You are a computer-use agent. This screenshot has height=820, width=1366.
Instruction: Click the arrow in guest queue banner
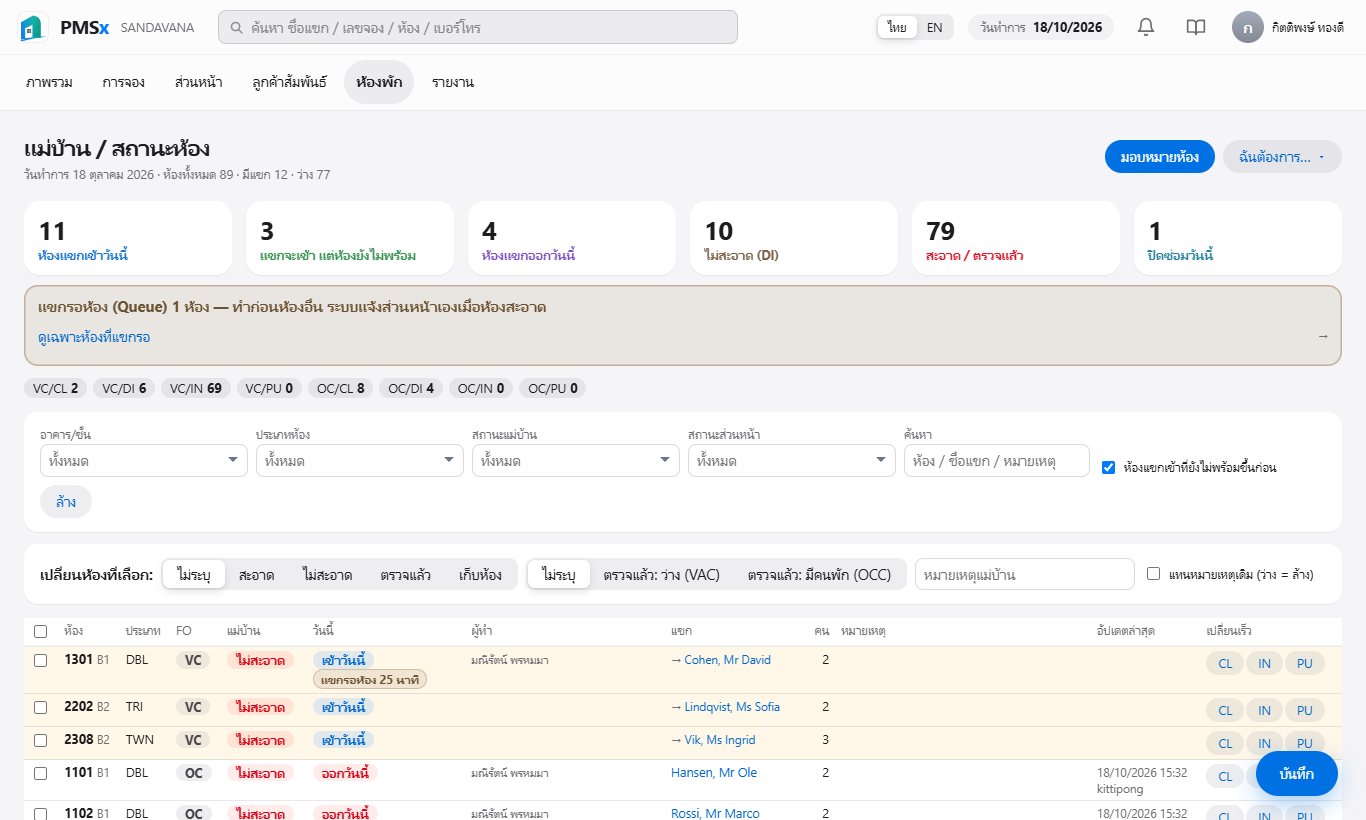click(1323, 337)
